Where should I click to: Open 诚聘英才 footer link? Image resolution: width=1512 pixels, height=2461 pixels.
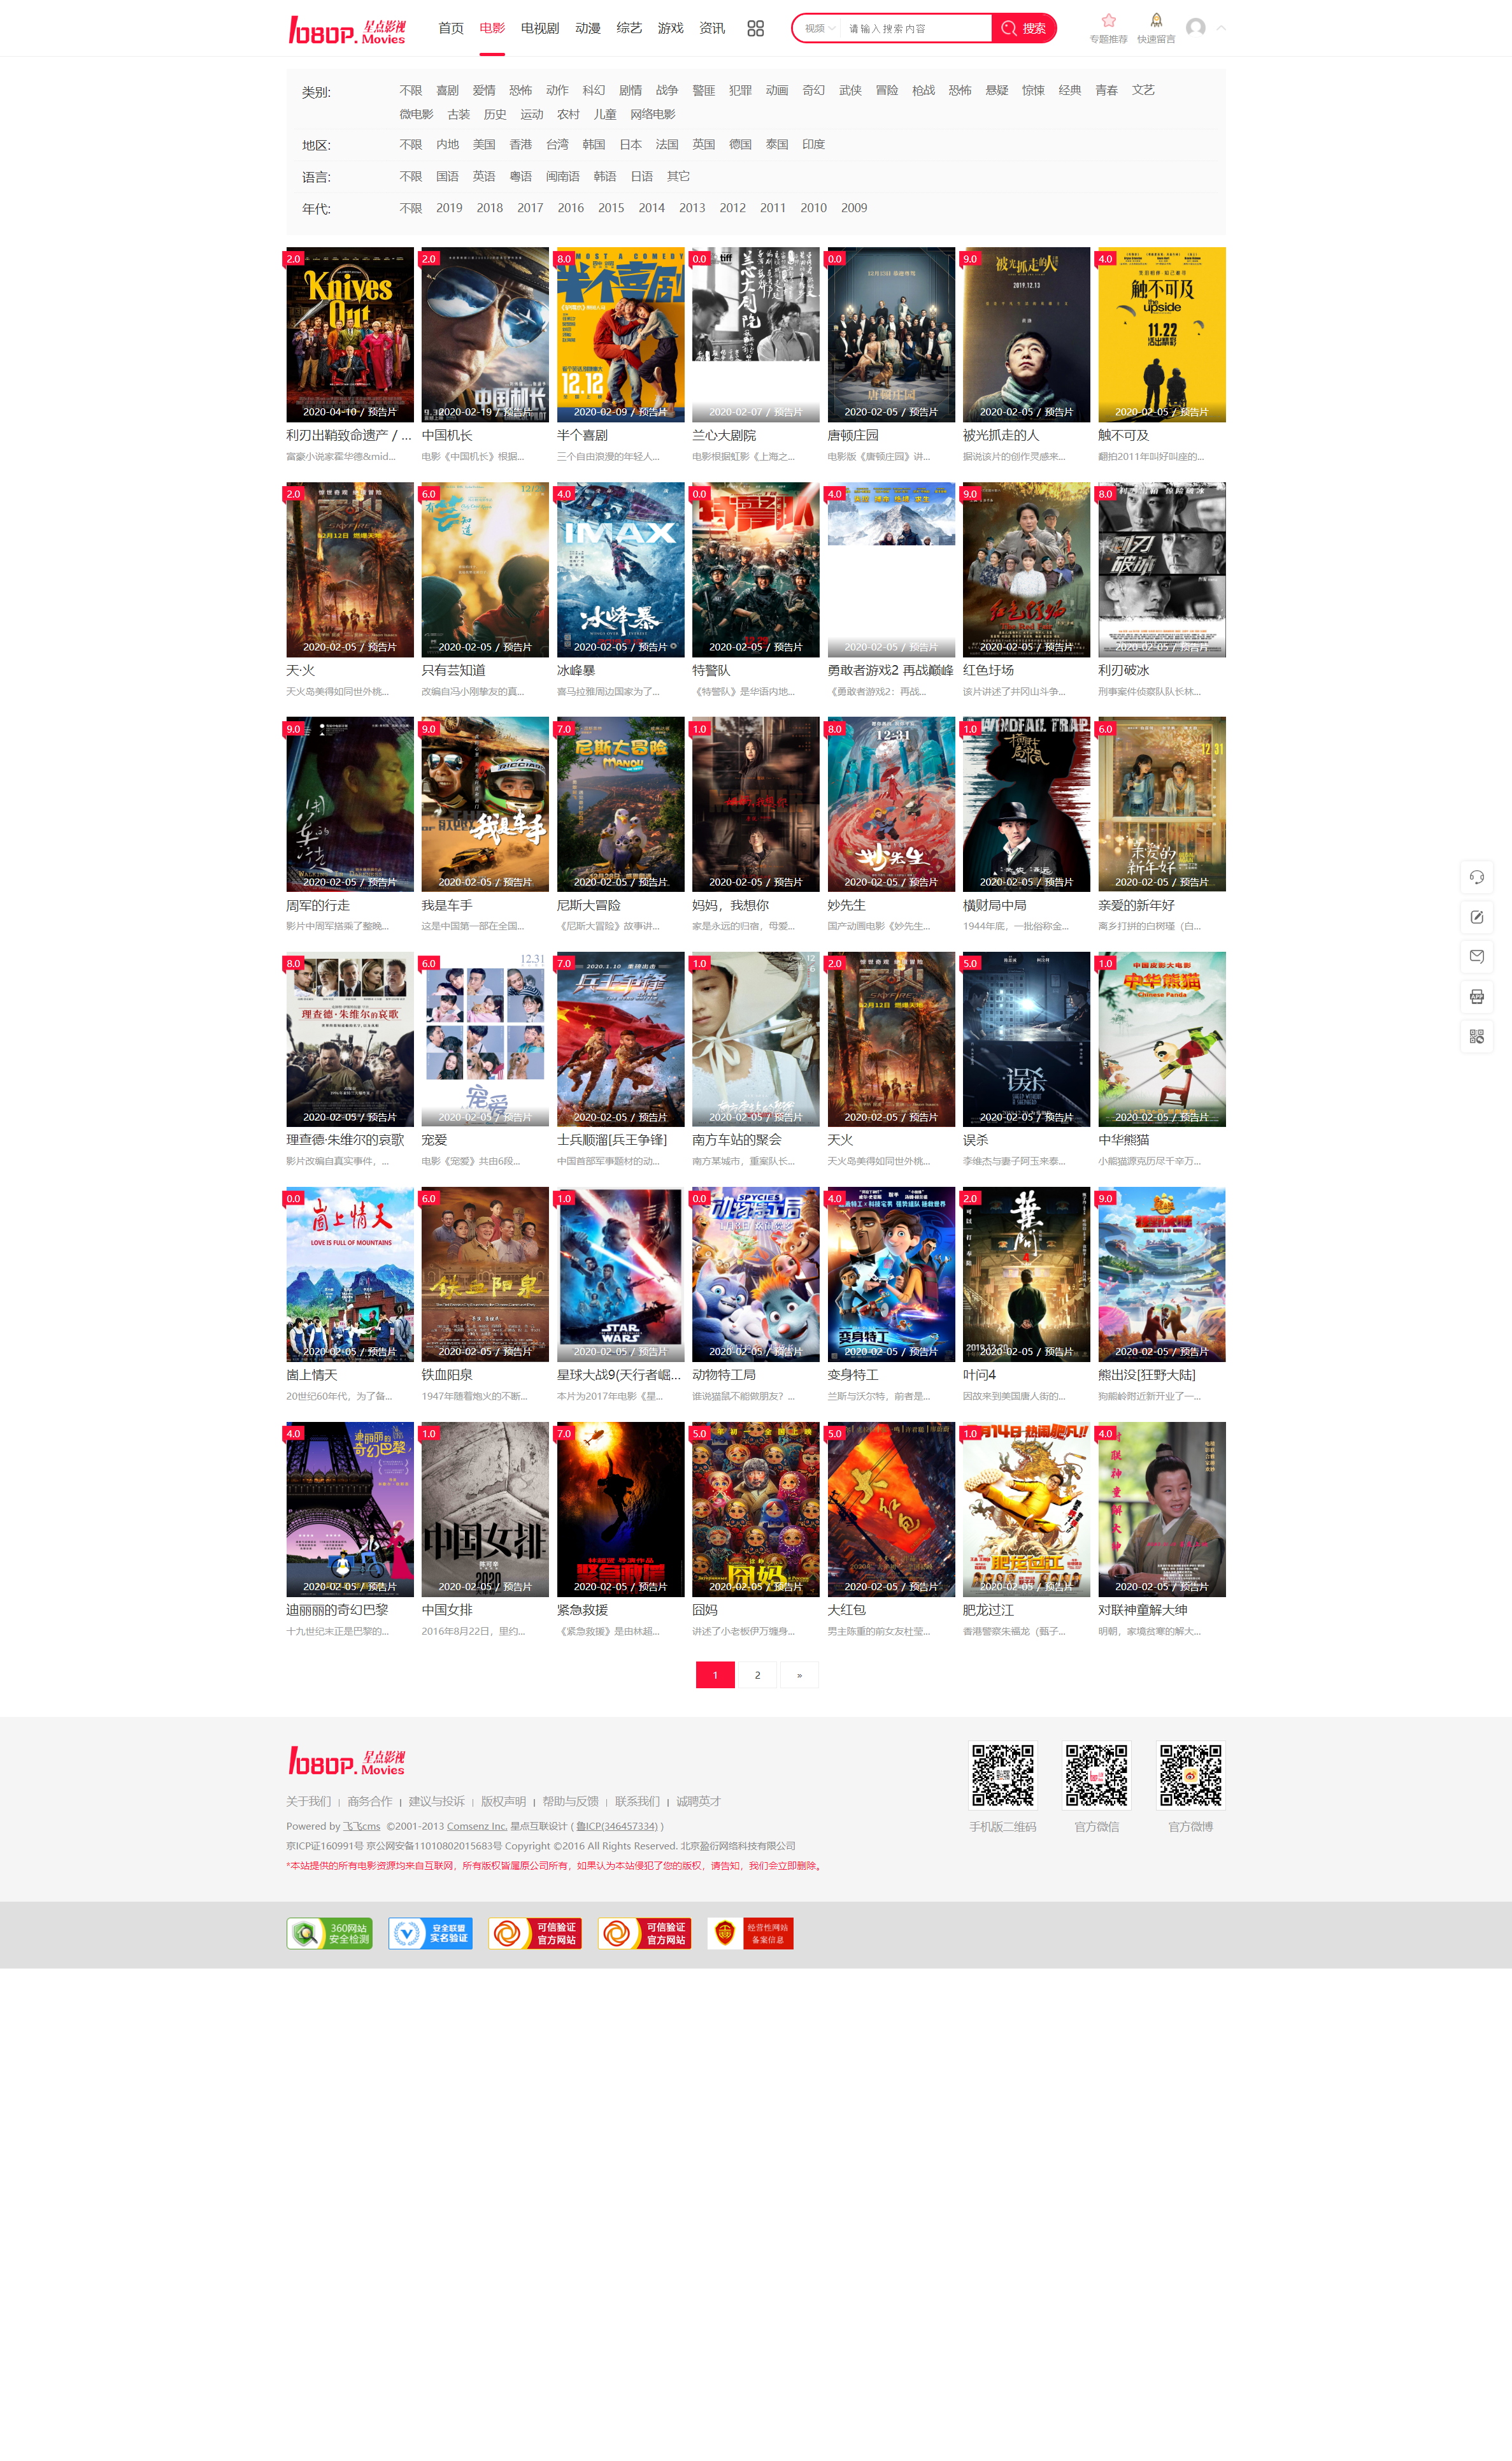click(x=698, y=1802)
